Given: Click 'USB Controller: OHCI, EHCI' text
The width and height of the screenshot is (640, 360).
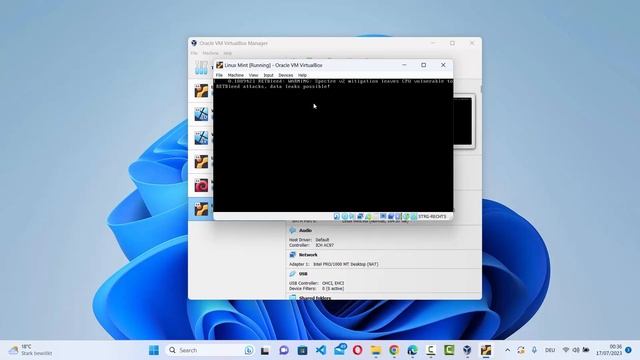Looking at the screenshot, I should click(x=316, y=283).
